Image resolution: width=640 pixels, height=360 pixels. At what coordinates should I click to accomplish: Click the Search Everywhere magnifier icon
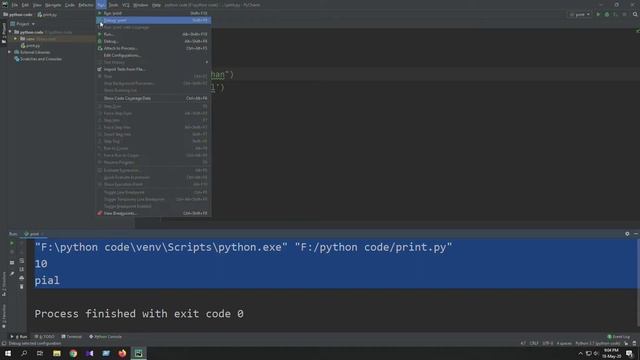tap(635, 14)
